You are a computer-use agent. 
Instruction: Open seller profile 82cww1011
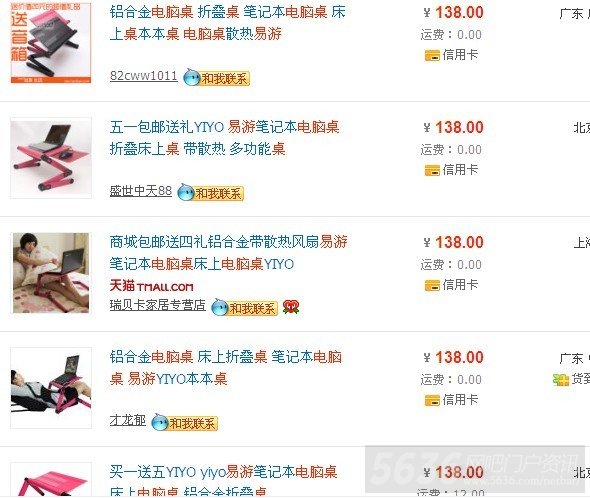click(x=143, y=76)
